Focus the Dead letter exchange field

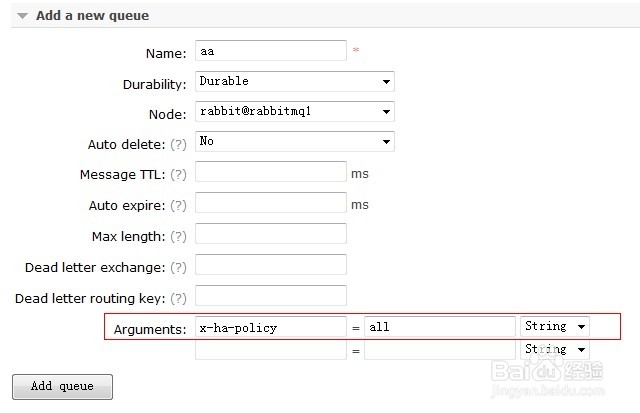[x=270, y=265]
